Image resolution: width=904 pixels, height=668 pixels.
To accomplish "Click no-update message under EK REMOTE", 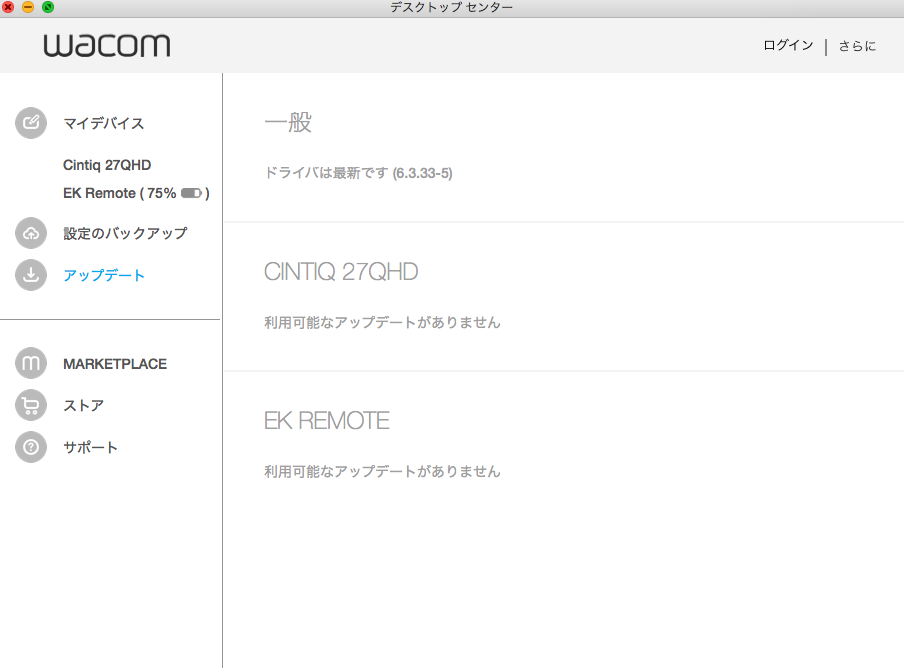I will pos(382,471).
